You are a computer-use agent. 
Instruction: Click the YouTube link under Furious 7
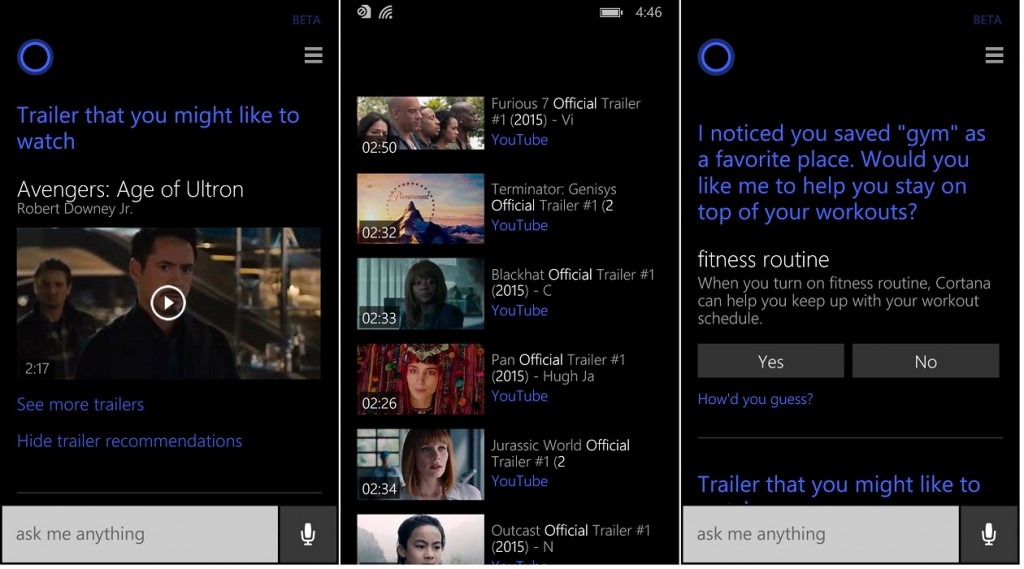point(519,140)
